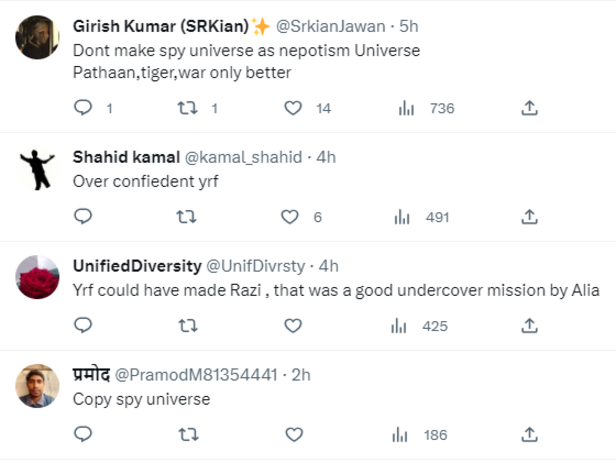
Task: Reply to Shahid kamal's tweet
Action: (x=84, y=217)
